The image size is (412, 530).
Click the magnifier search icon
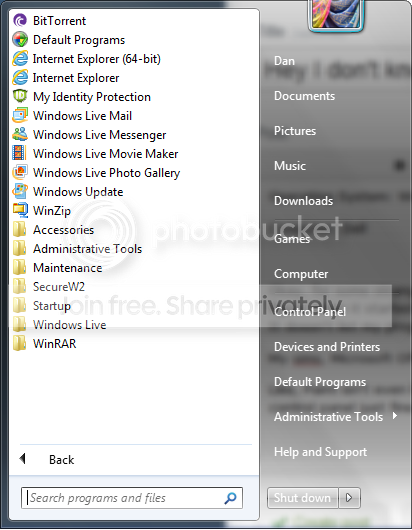230,498
